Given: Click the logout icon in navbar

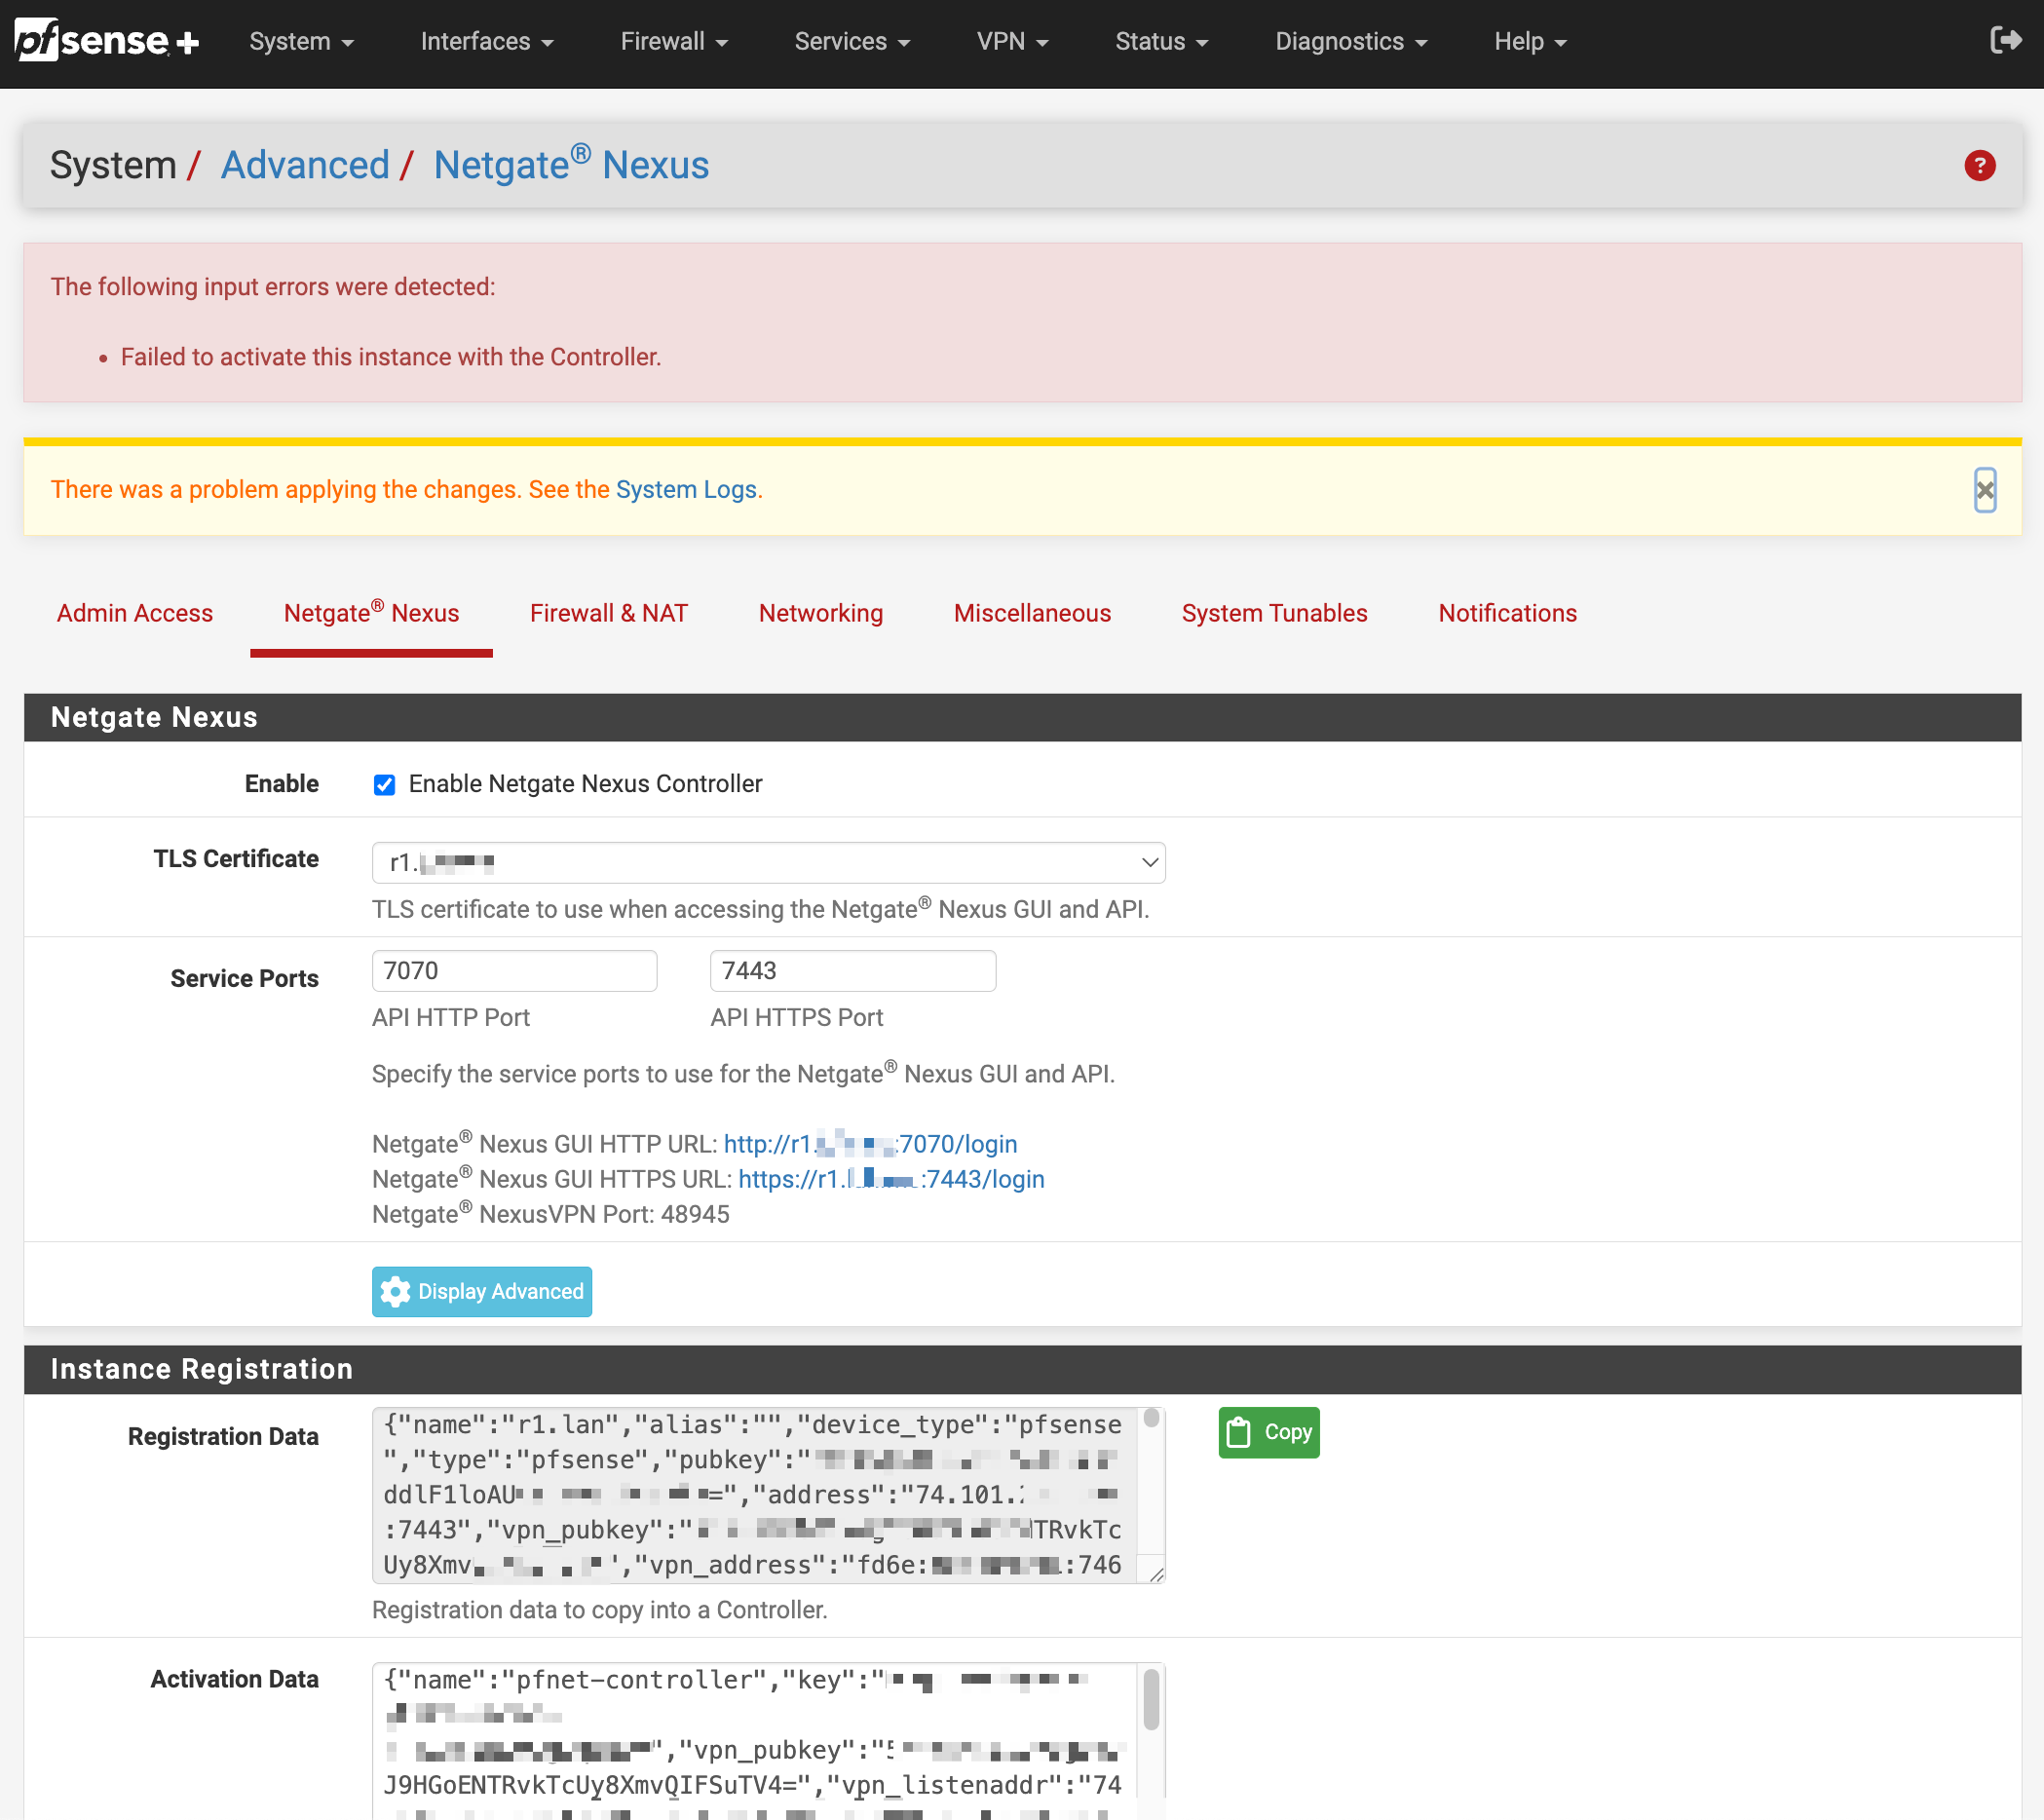Looking at the screenshot, I should (x=2005, y=40).
